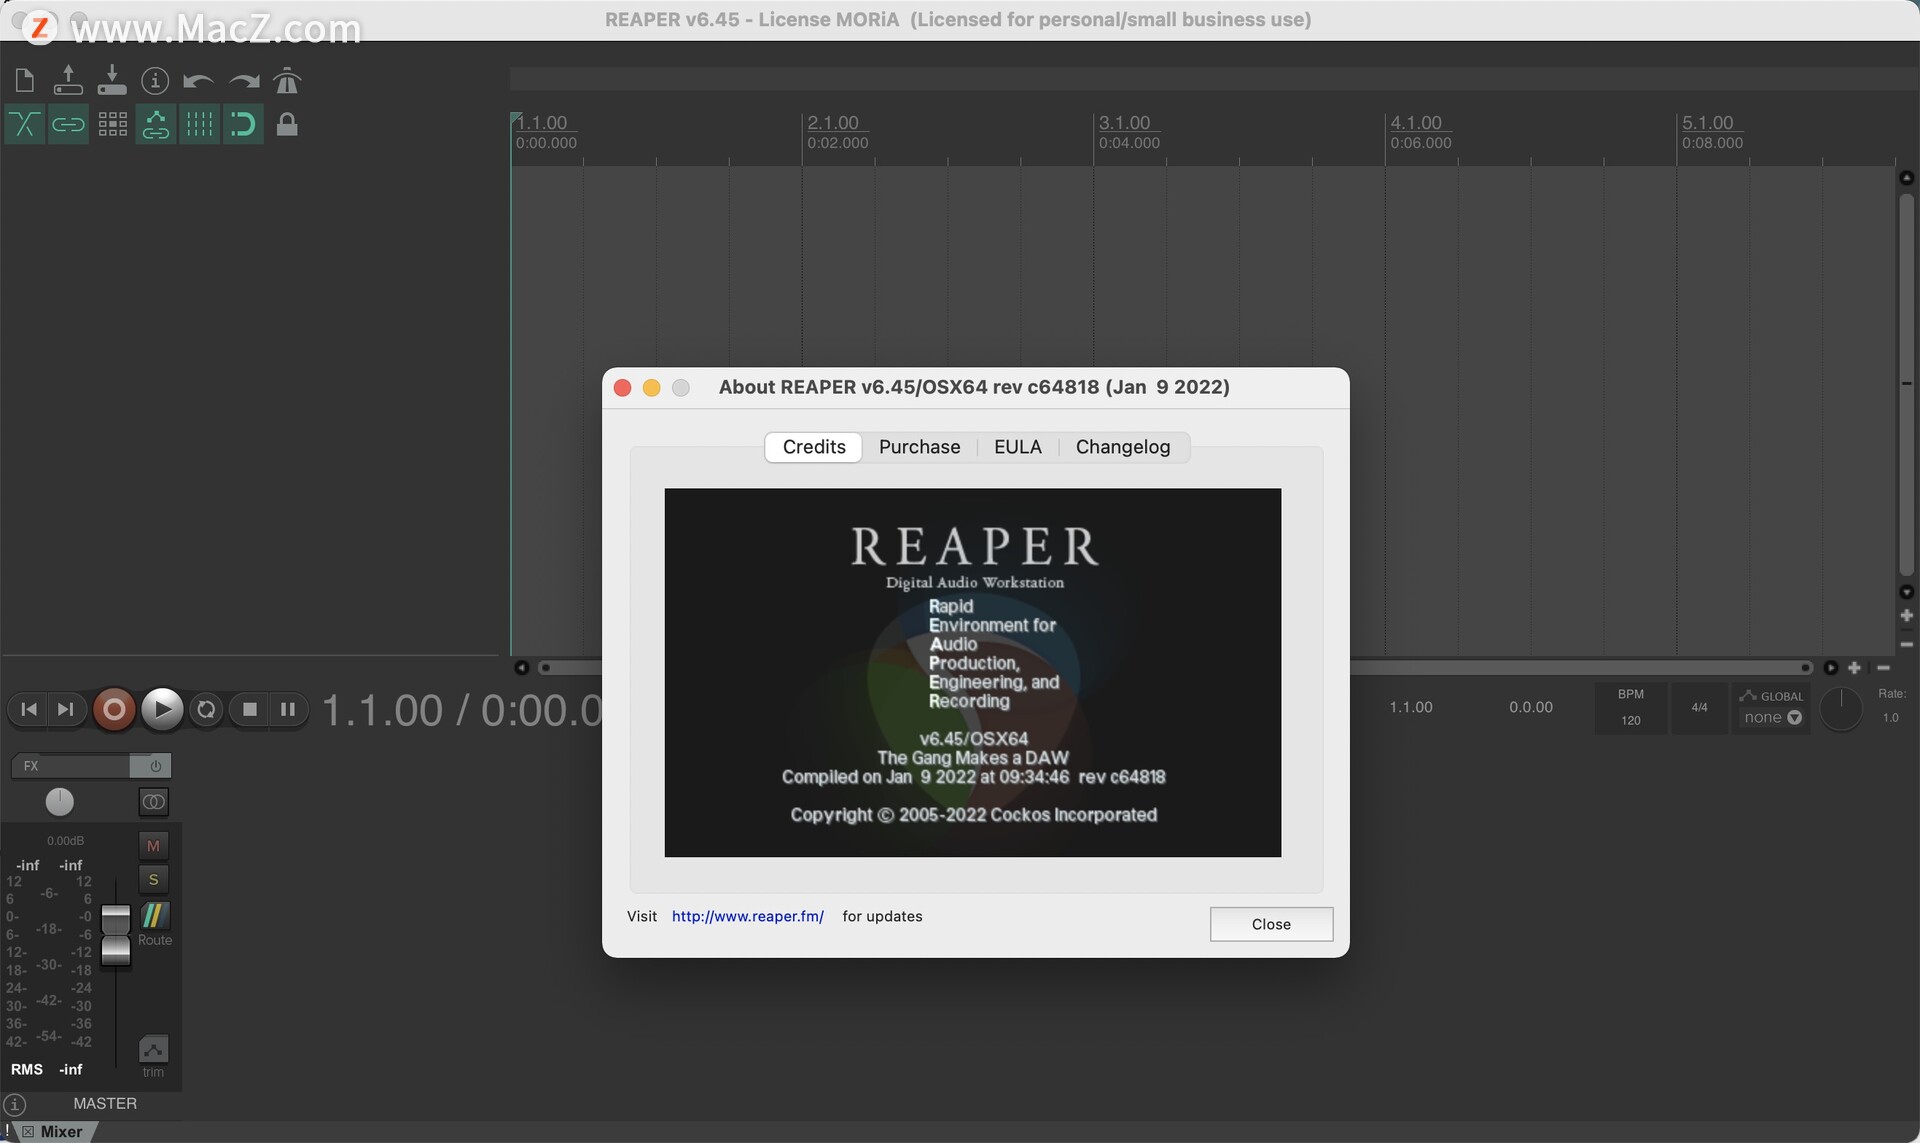Viewport: 1920px width, 1143px height.
Task: Zoom out vertically with the minus button
Action: coord(1906,645)
